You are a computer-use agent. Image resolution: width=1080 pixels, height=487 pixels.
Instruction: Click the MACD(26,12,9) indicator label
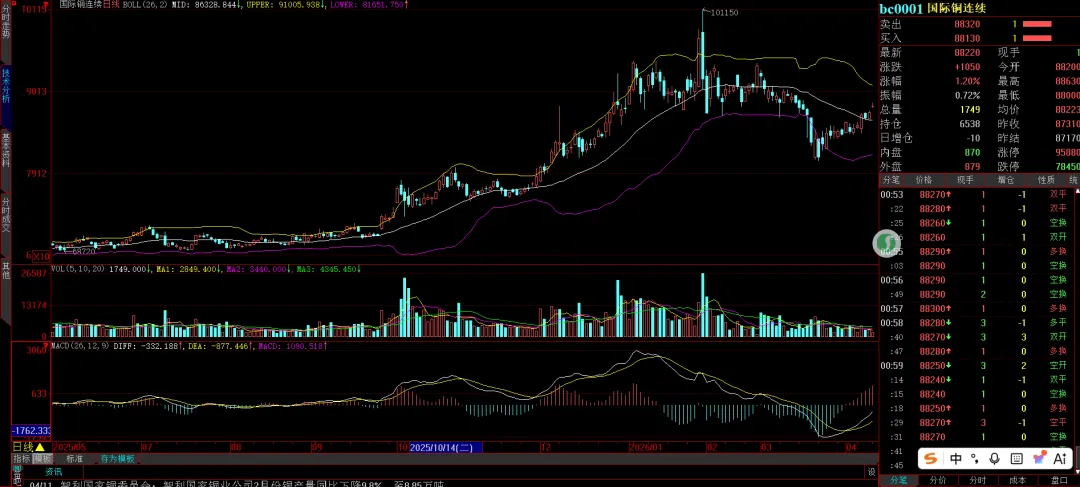tap(82, 345)
